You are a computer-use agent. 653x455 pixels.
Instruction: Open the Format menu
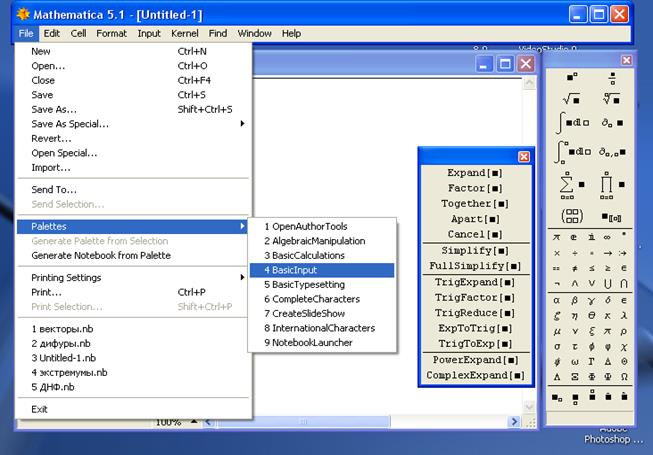tap(111, 33)
